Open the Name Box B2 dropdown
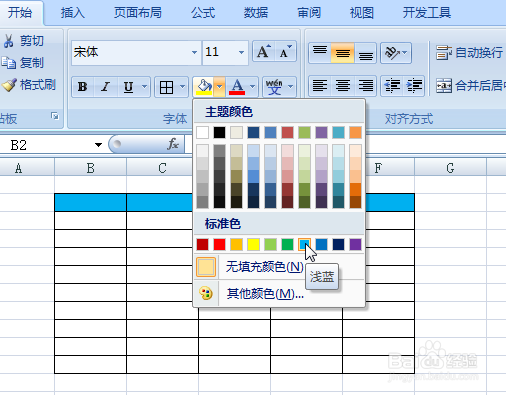Image resolution: width=506 pixels, height=395 pixels. [98, 145]
